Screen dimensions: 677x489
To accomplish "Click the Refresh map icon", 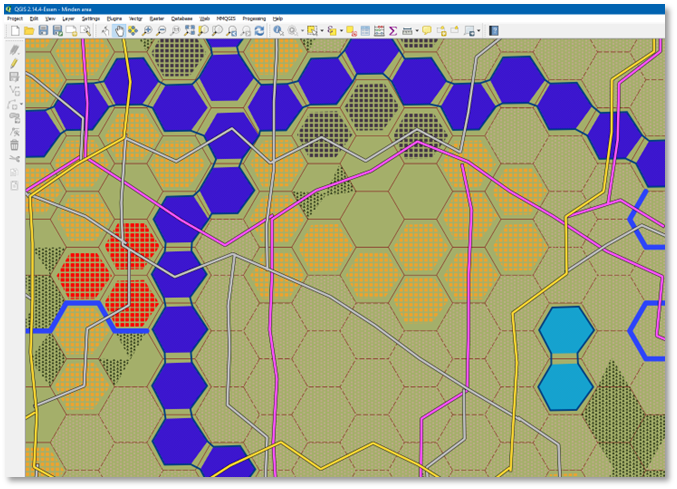I will 260,31.
